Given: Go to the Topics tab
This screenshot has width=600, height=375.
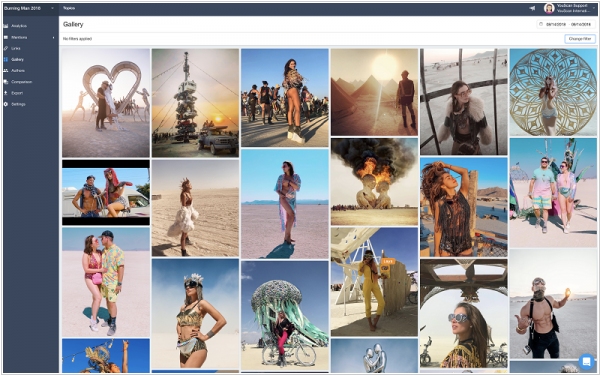Looking at the screenshot, I should tap(69, 8).
